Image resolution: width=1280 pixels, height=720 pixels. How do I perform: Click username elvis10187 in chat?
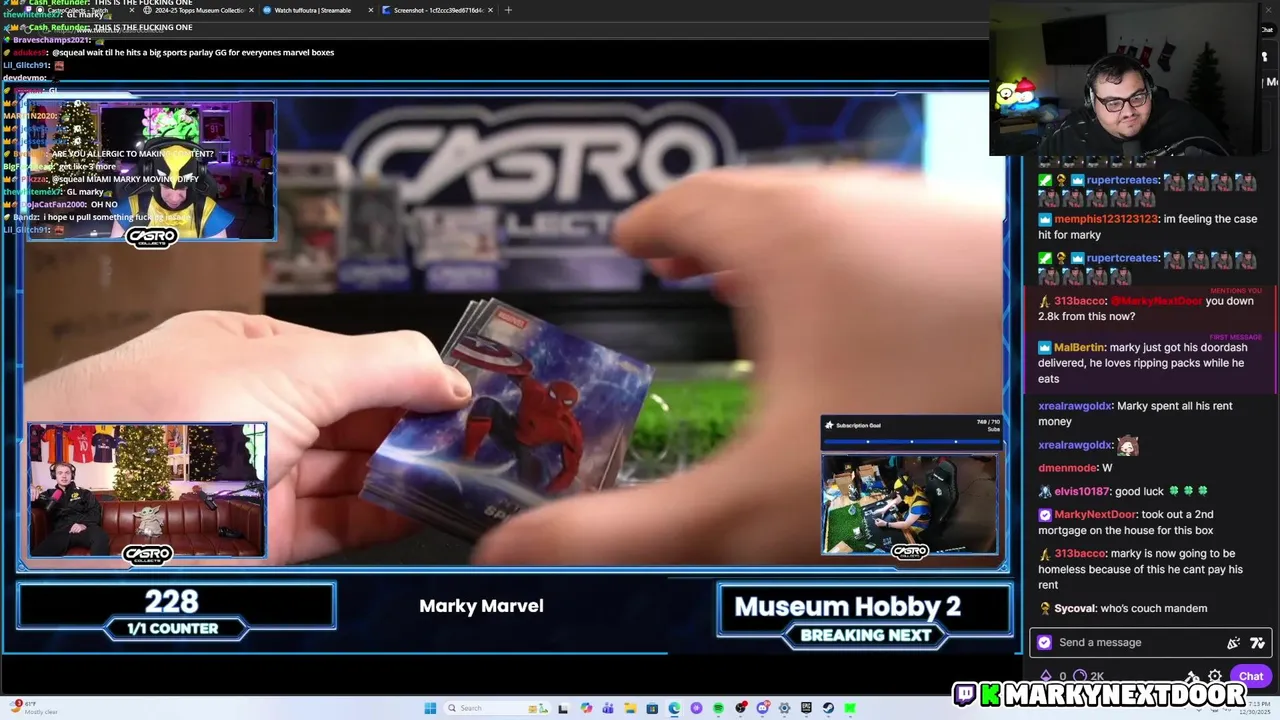(1081, 492)
